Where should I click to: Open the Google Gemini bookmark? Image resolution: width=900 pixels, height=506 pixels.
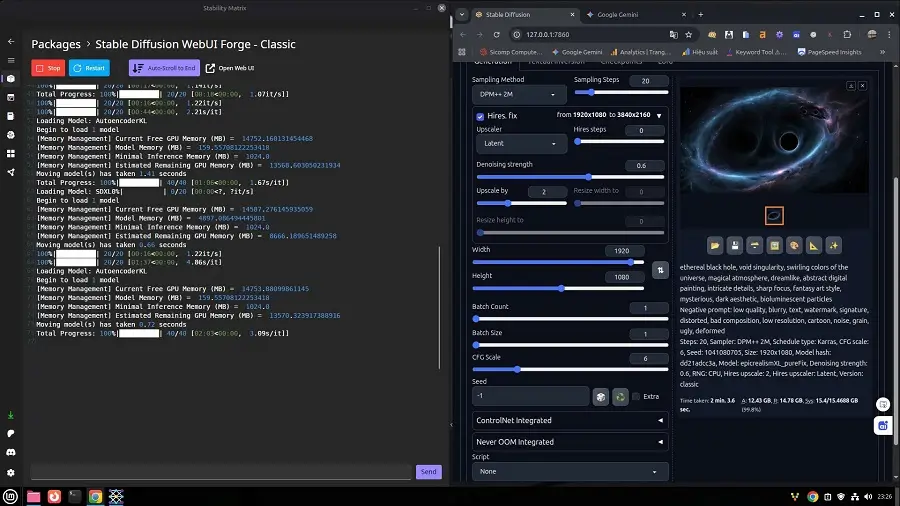tap(577, 52)
